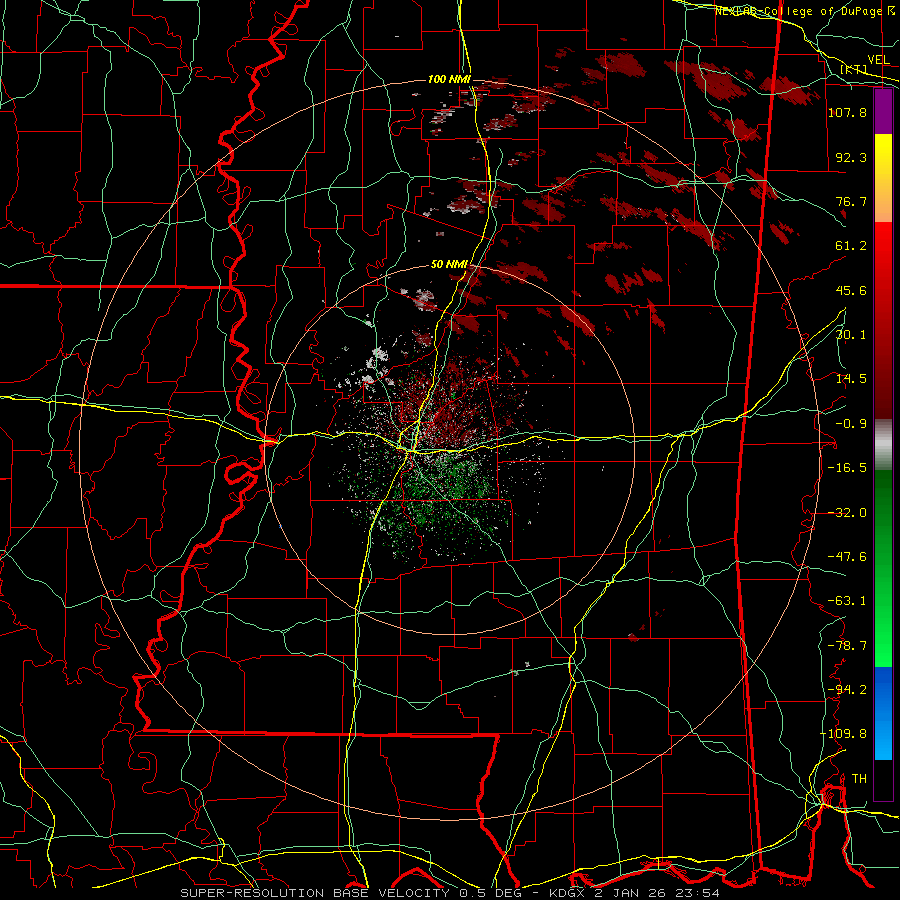This screenshot has width=900, height=900.
Task: Select the -0.9 legend value
Action: 851,423
